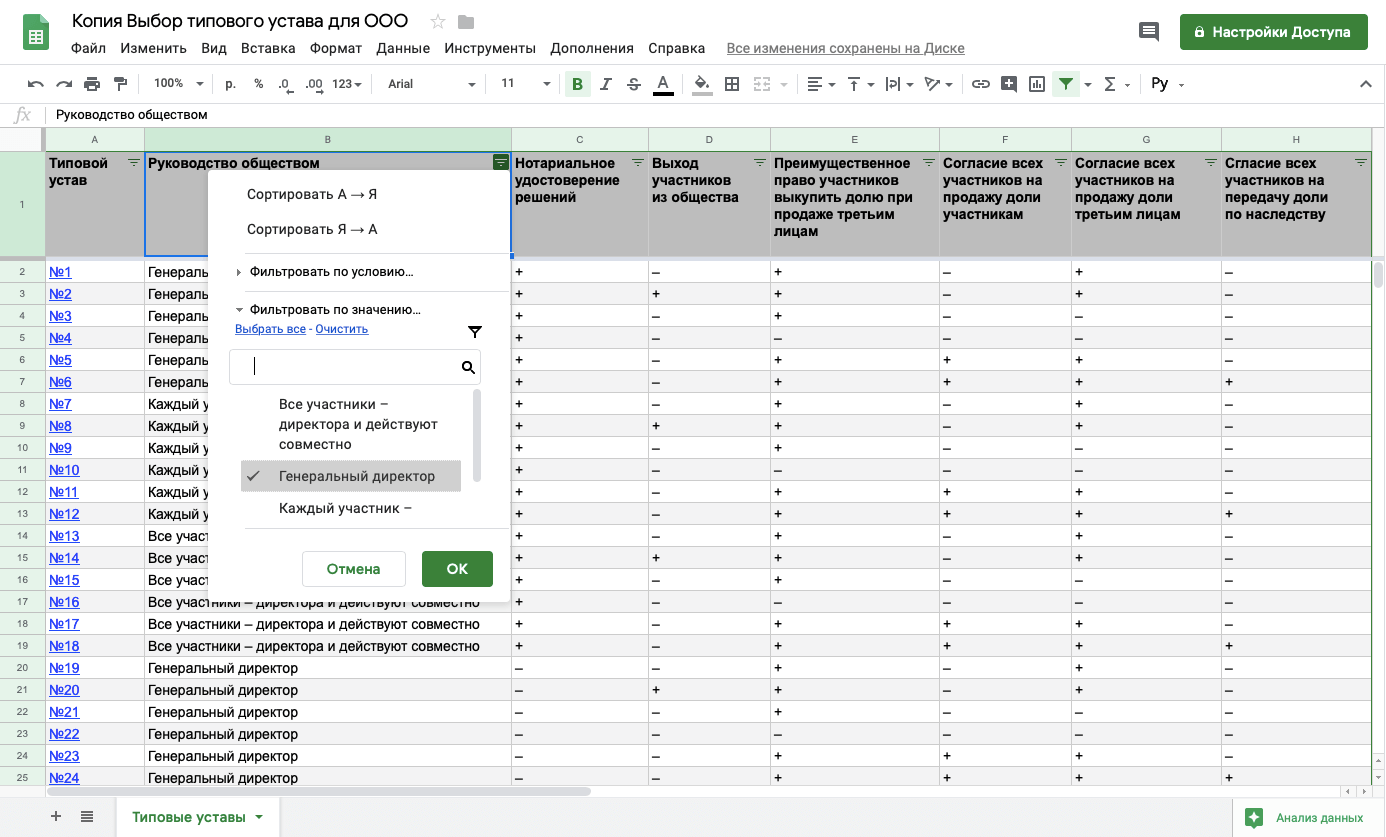Star this document next to the title
1386x837 pixels.
pyautogui.click(x=438, y=22)
